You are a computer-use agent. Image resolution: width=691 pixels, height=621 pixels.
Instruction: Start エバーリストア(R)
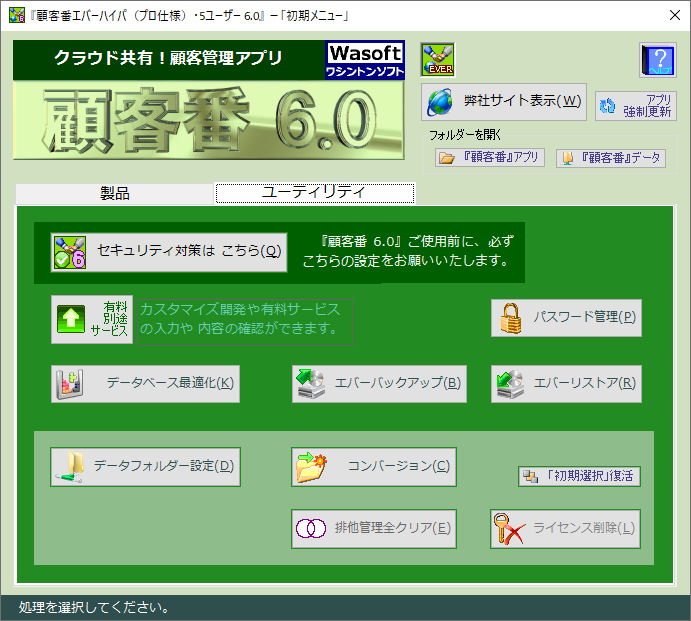[x=566, y=383]
